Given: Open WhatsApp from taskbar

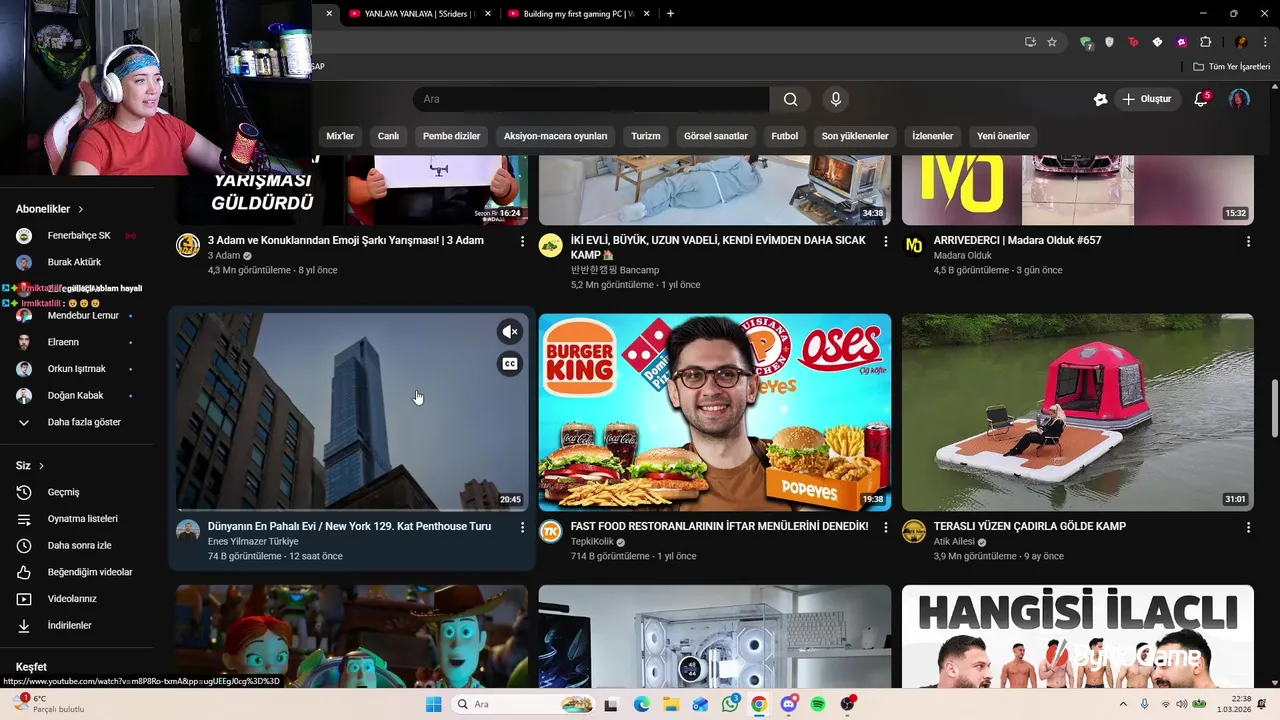Looking at the screenshot, I should pos(730,704).
